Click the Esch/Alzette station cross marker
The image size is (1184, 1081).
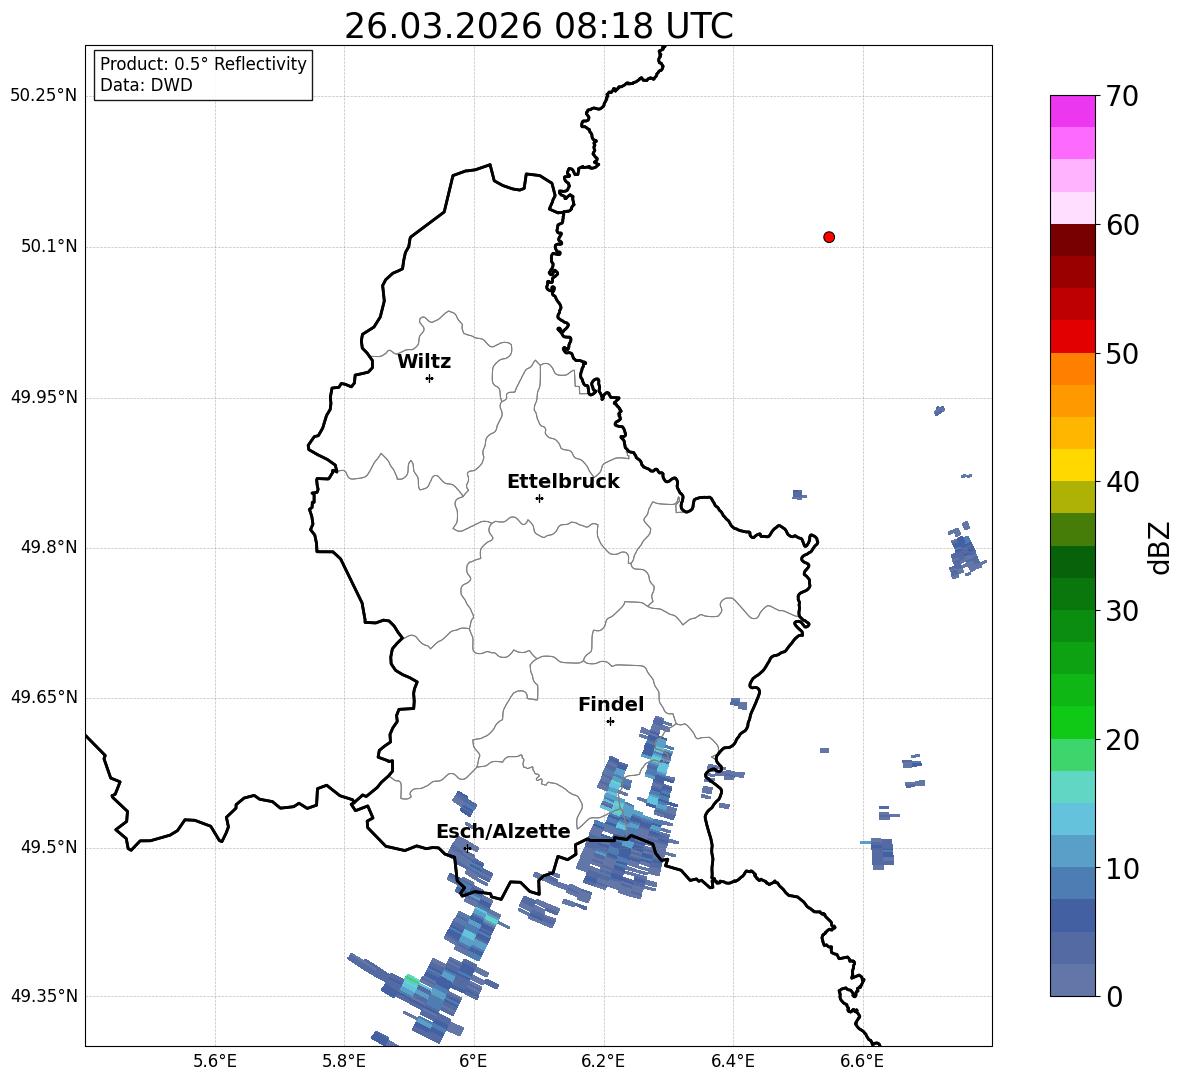[x=467, y=848]
